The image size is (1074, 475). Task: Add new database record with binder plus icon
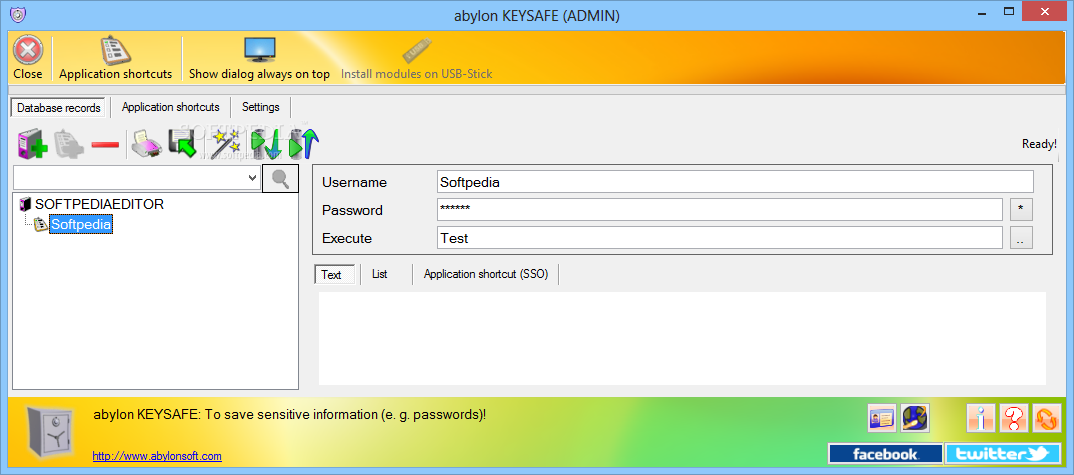[32, 144]
